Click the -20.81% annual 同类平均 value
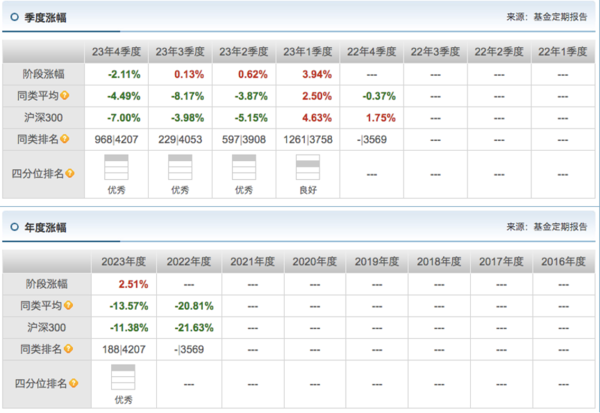 [x=194, y=306]
